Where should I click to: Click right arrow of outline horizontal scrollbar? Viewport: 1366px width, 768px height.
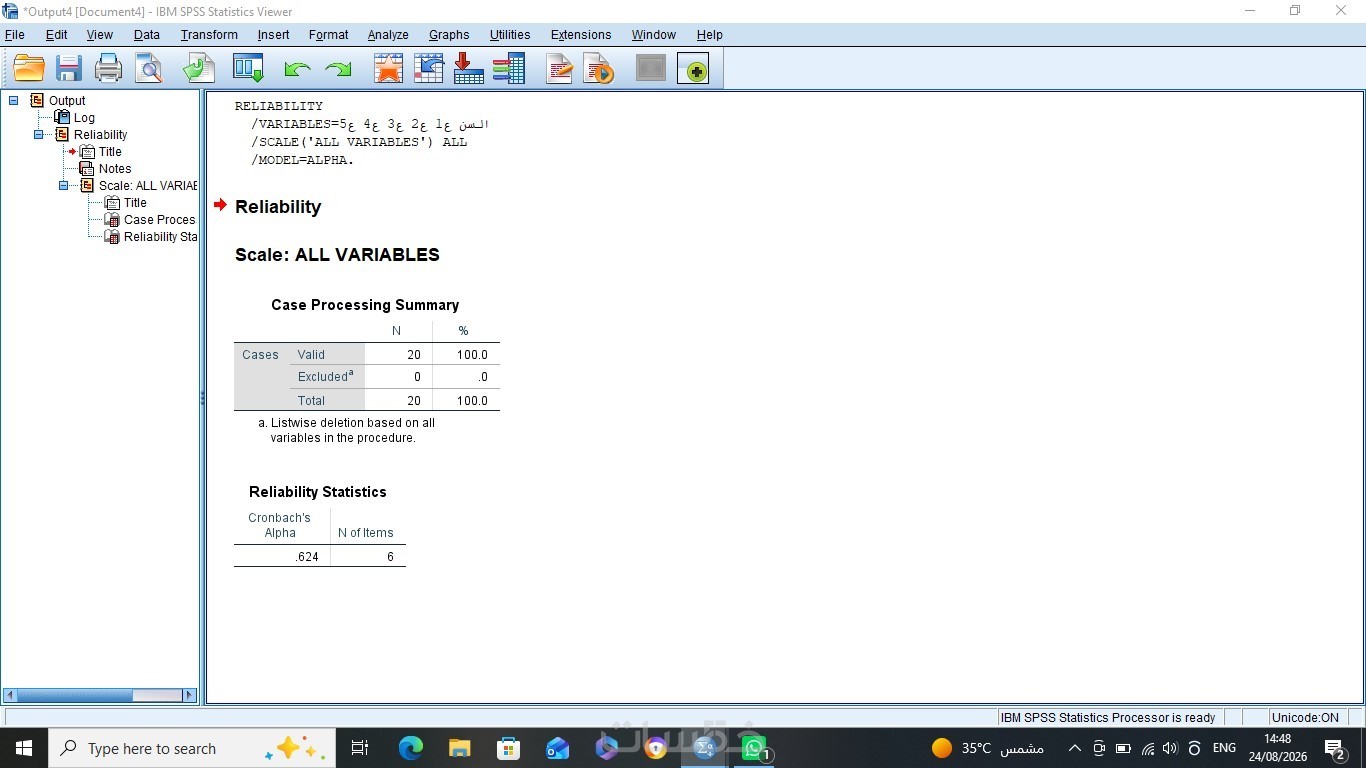click(x=190, y=695)
